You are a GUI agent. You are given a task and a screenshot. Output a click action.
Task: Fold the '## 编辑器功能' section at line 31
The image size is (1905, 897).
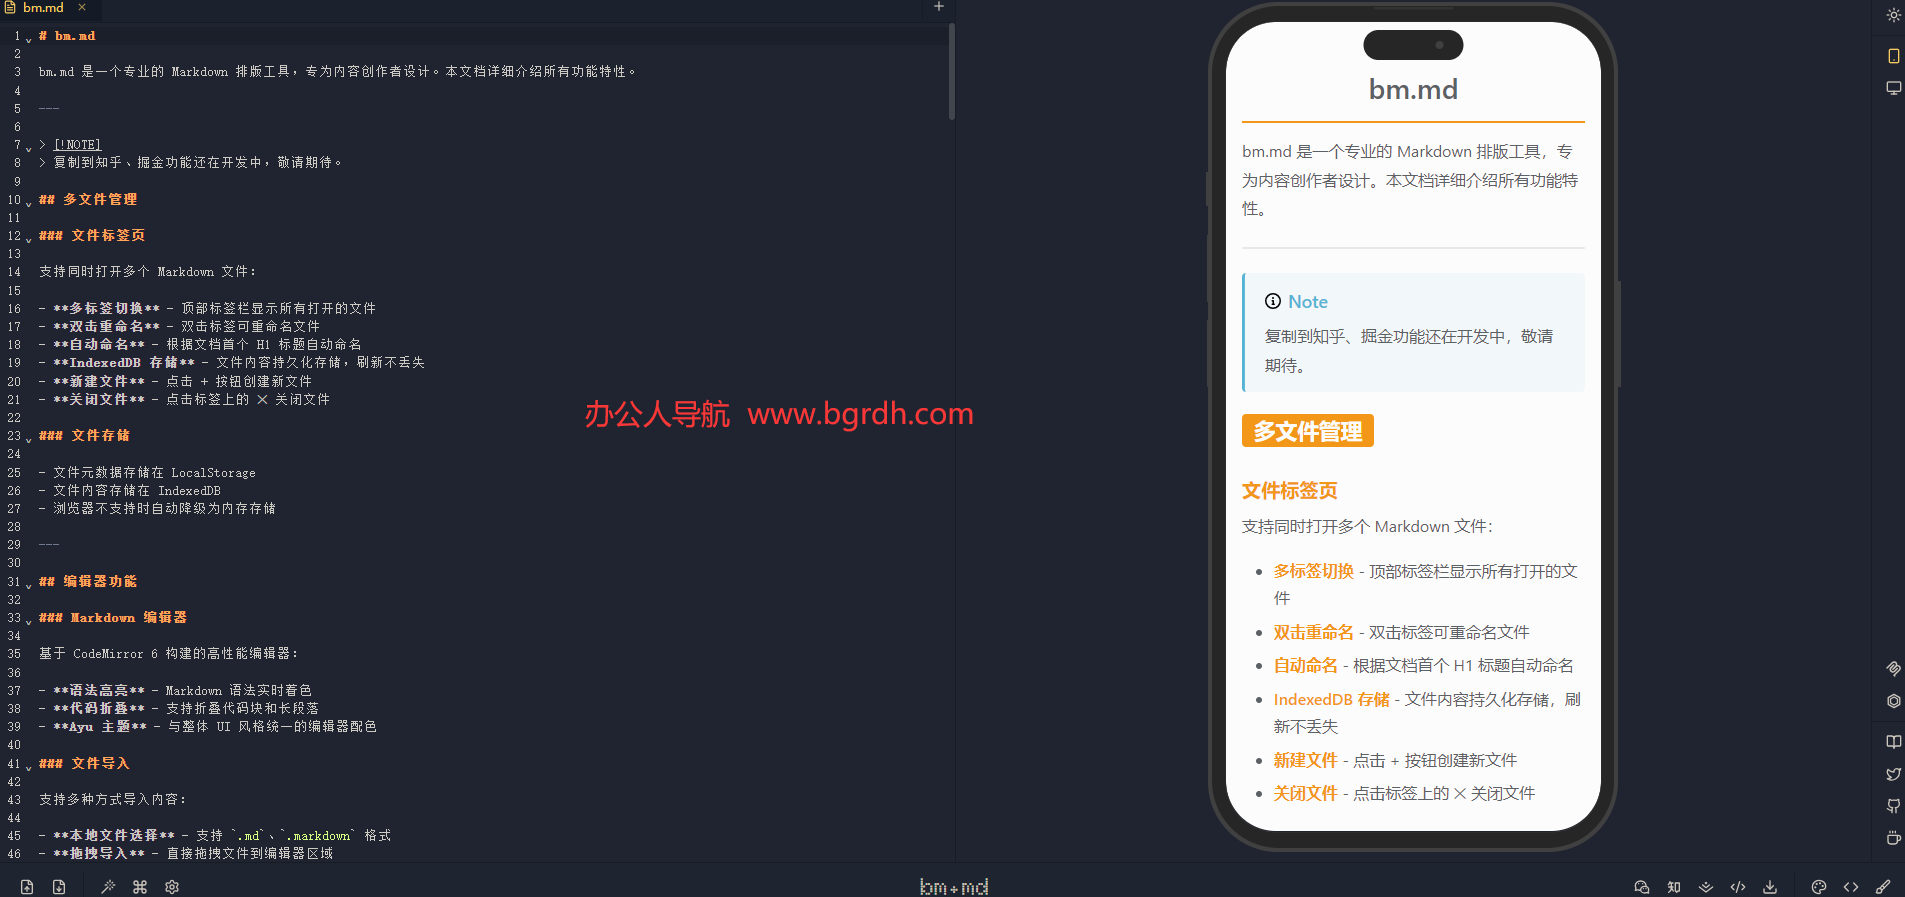click(28, 584)
